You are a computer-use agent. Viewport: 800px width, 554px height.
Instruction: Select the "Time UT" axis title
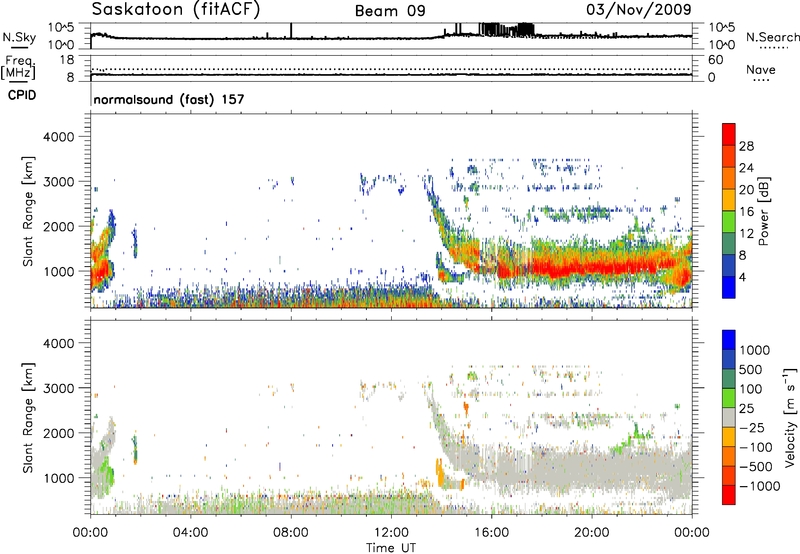391,548
